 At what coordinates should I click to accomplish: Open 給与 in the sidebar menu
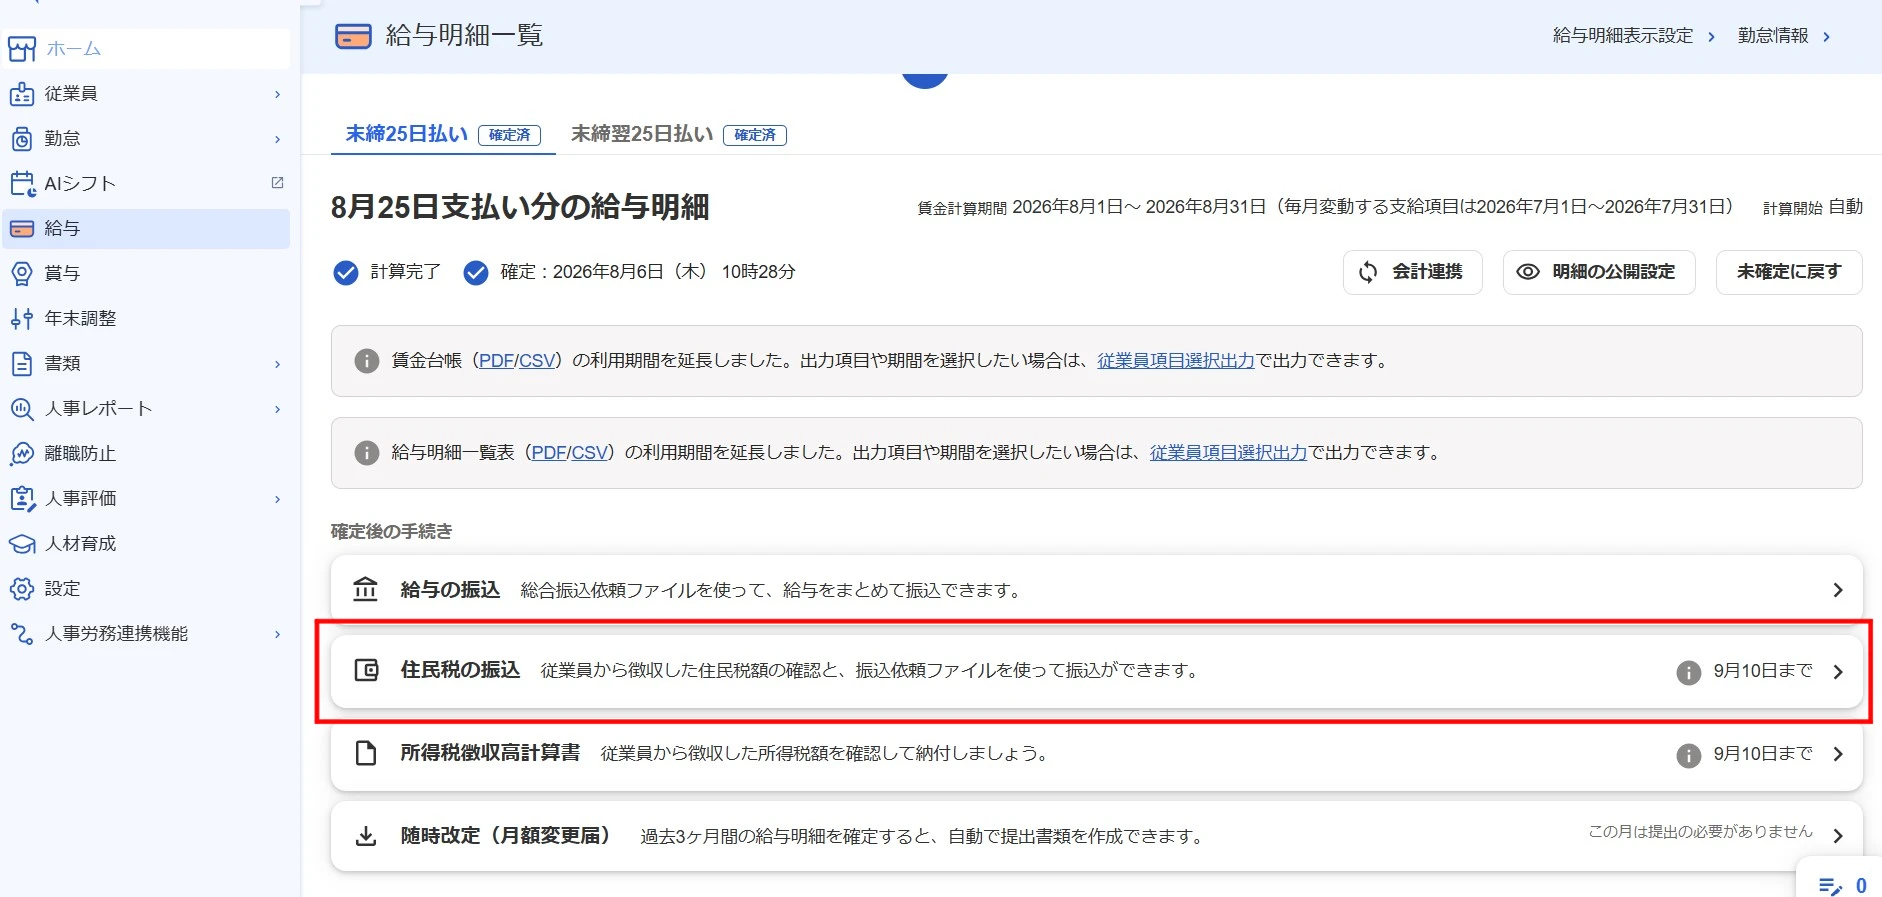coord(146,229)
